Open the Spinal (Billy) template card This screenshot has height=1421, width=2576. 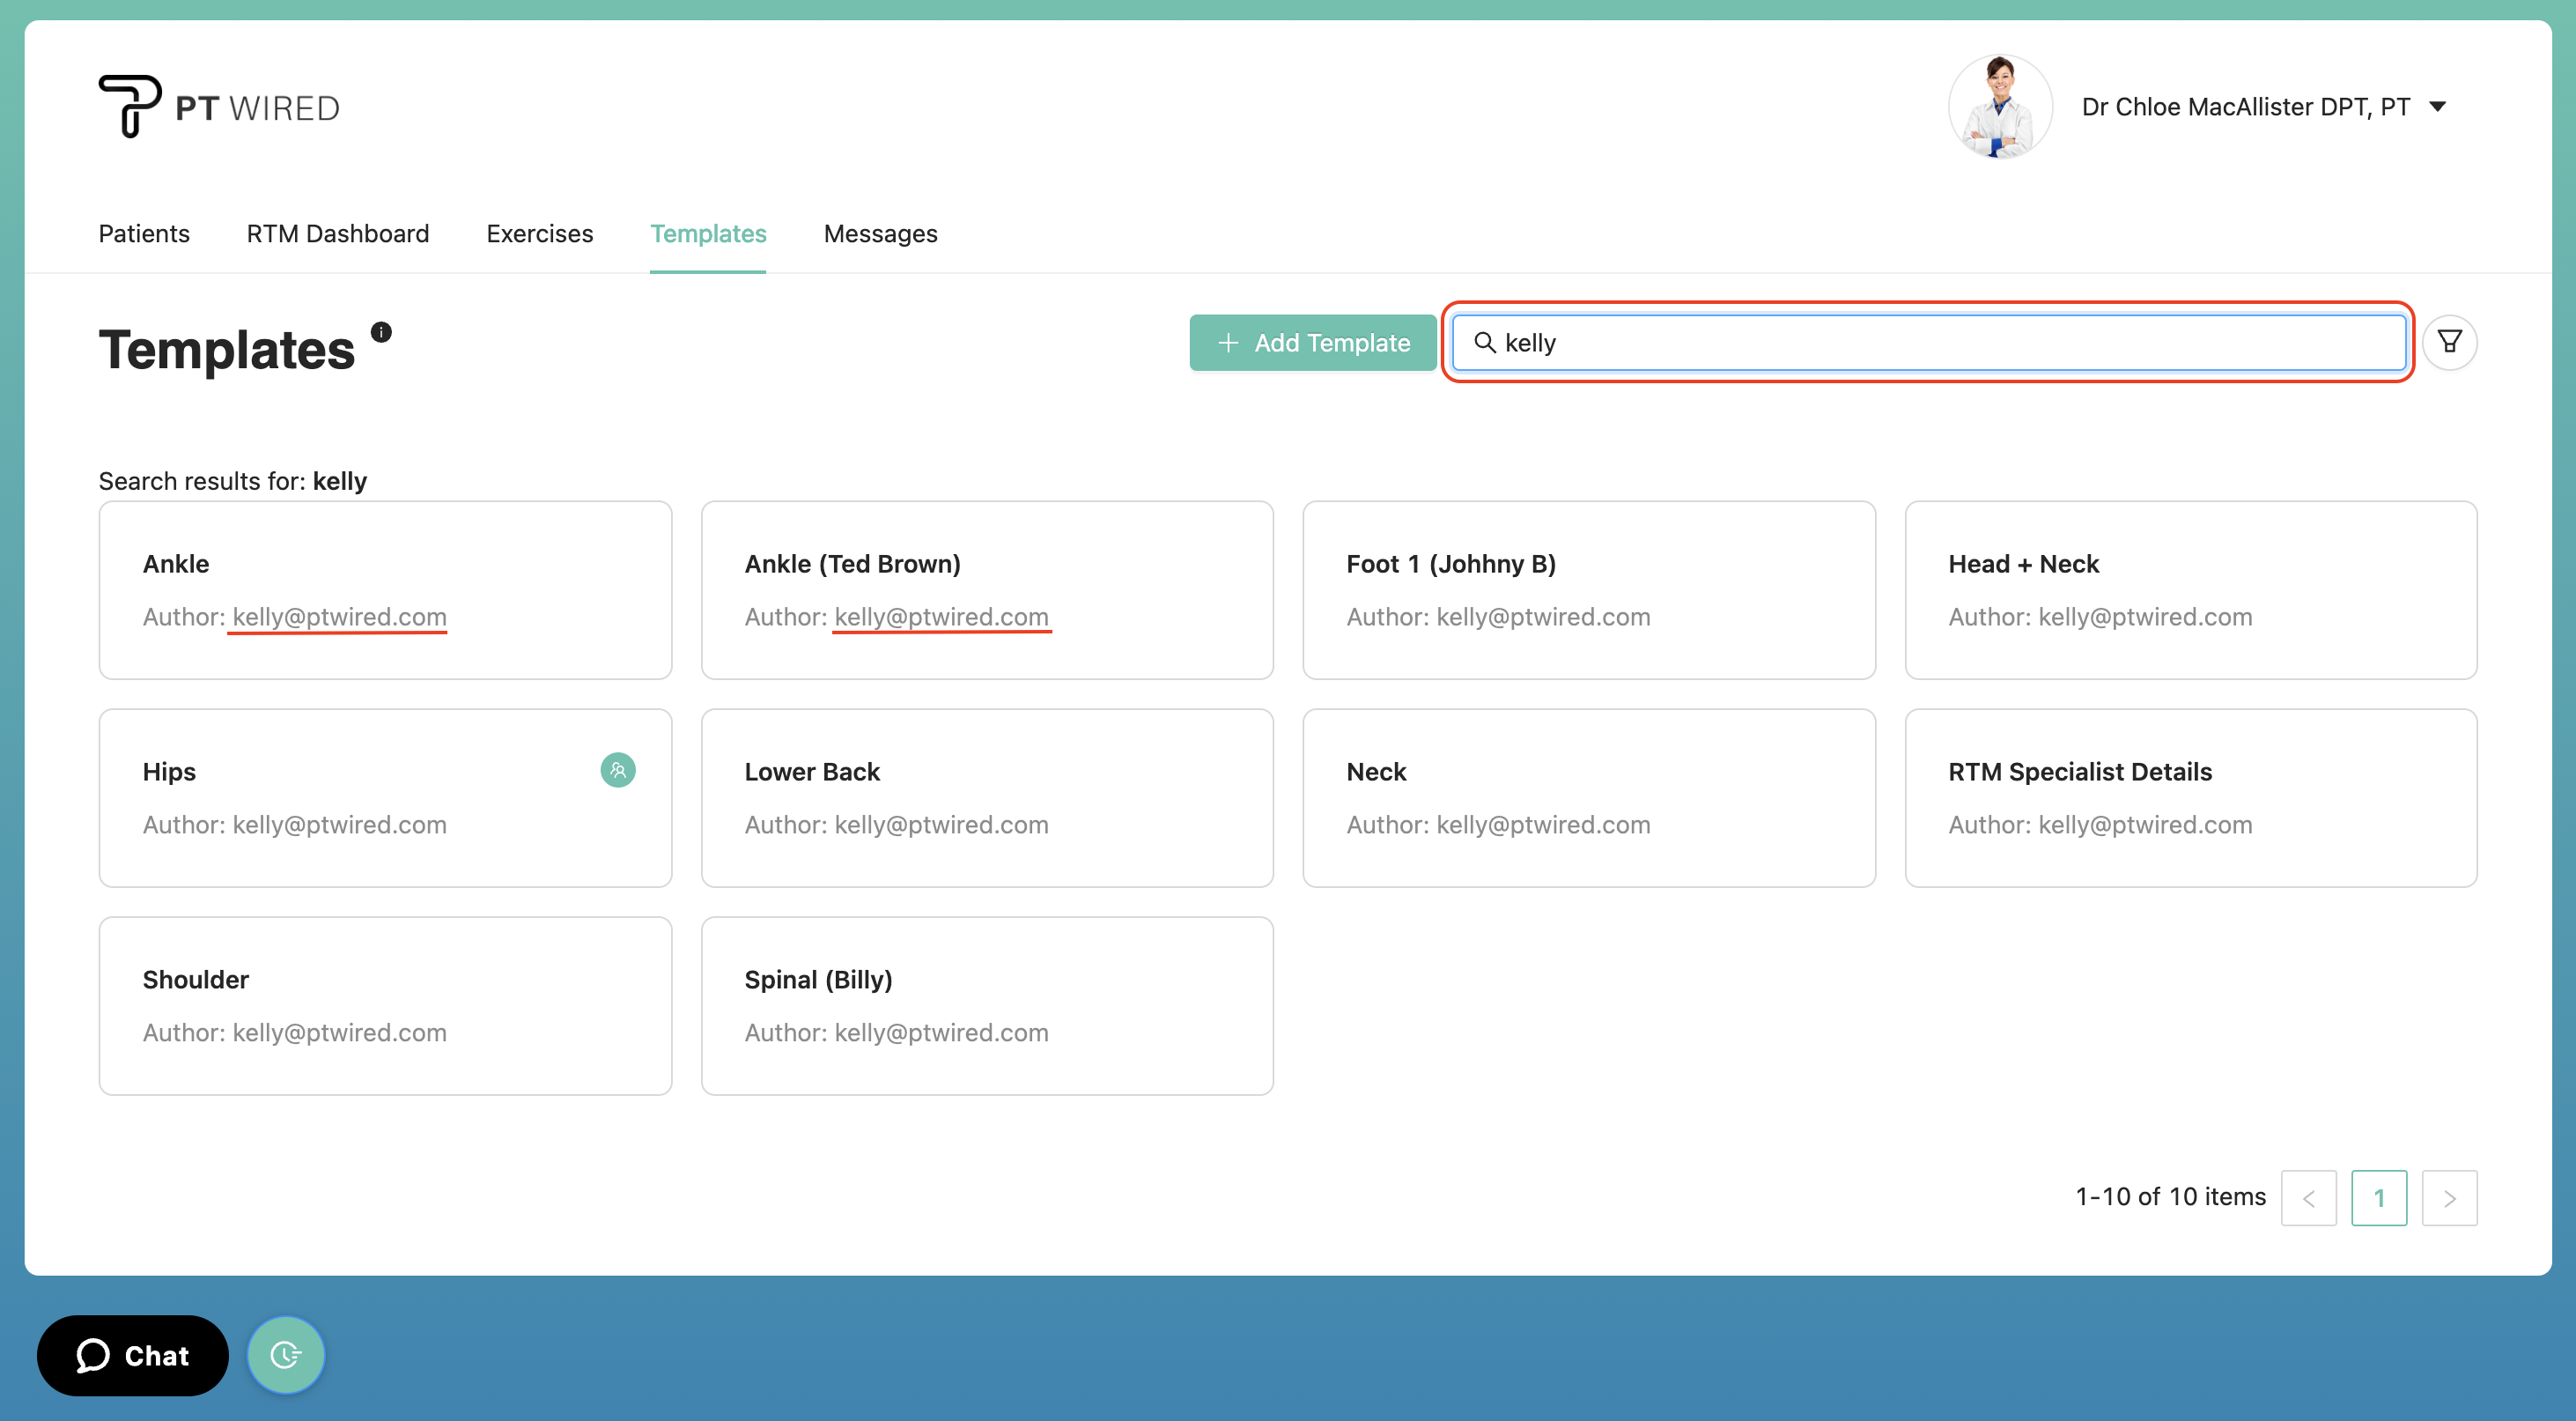tap(987, 1006)
